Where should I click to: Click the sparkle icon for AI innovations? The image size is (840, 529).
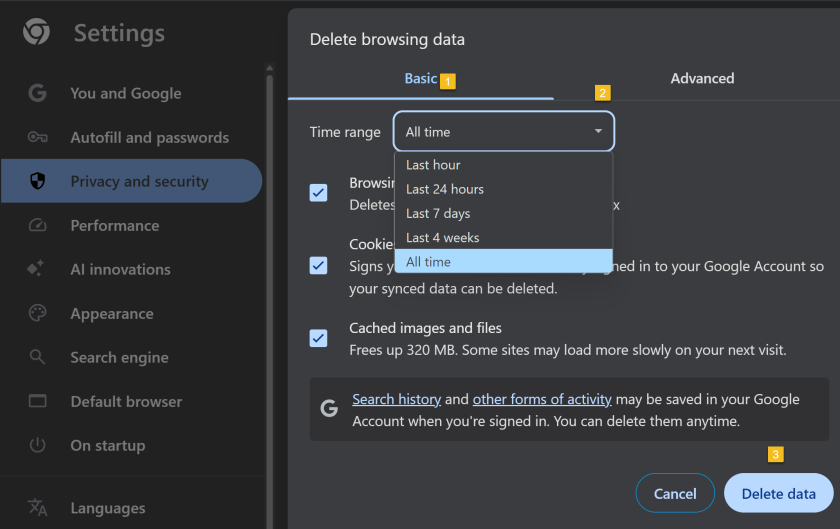(38, 269)
